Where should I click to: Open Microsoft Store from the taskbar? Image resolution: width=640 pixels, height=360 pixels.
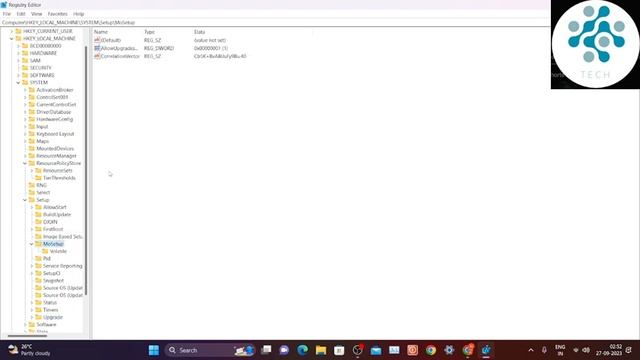point(339,350)
